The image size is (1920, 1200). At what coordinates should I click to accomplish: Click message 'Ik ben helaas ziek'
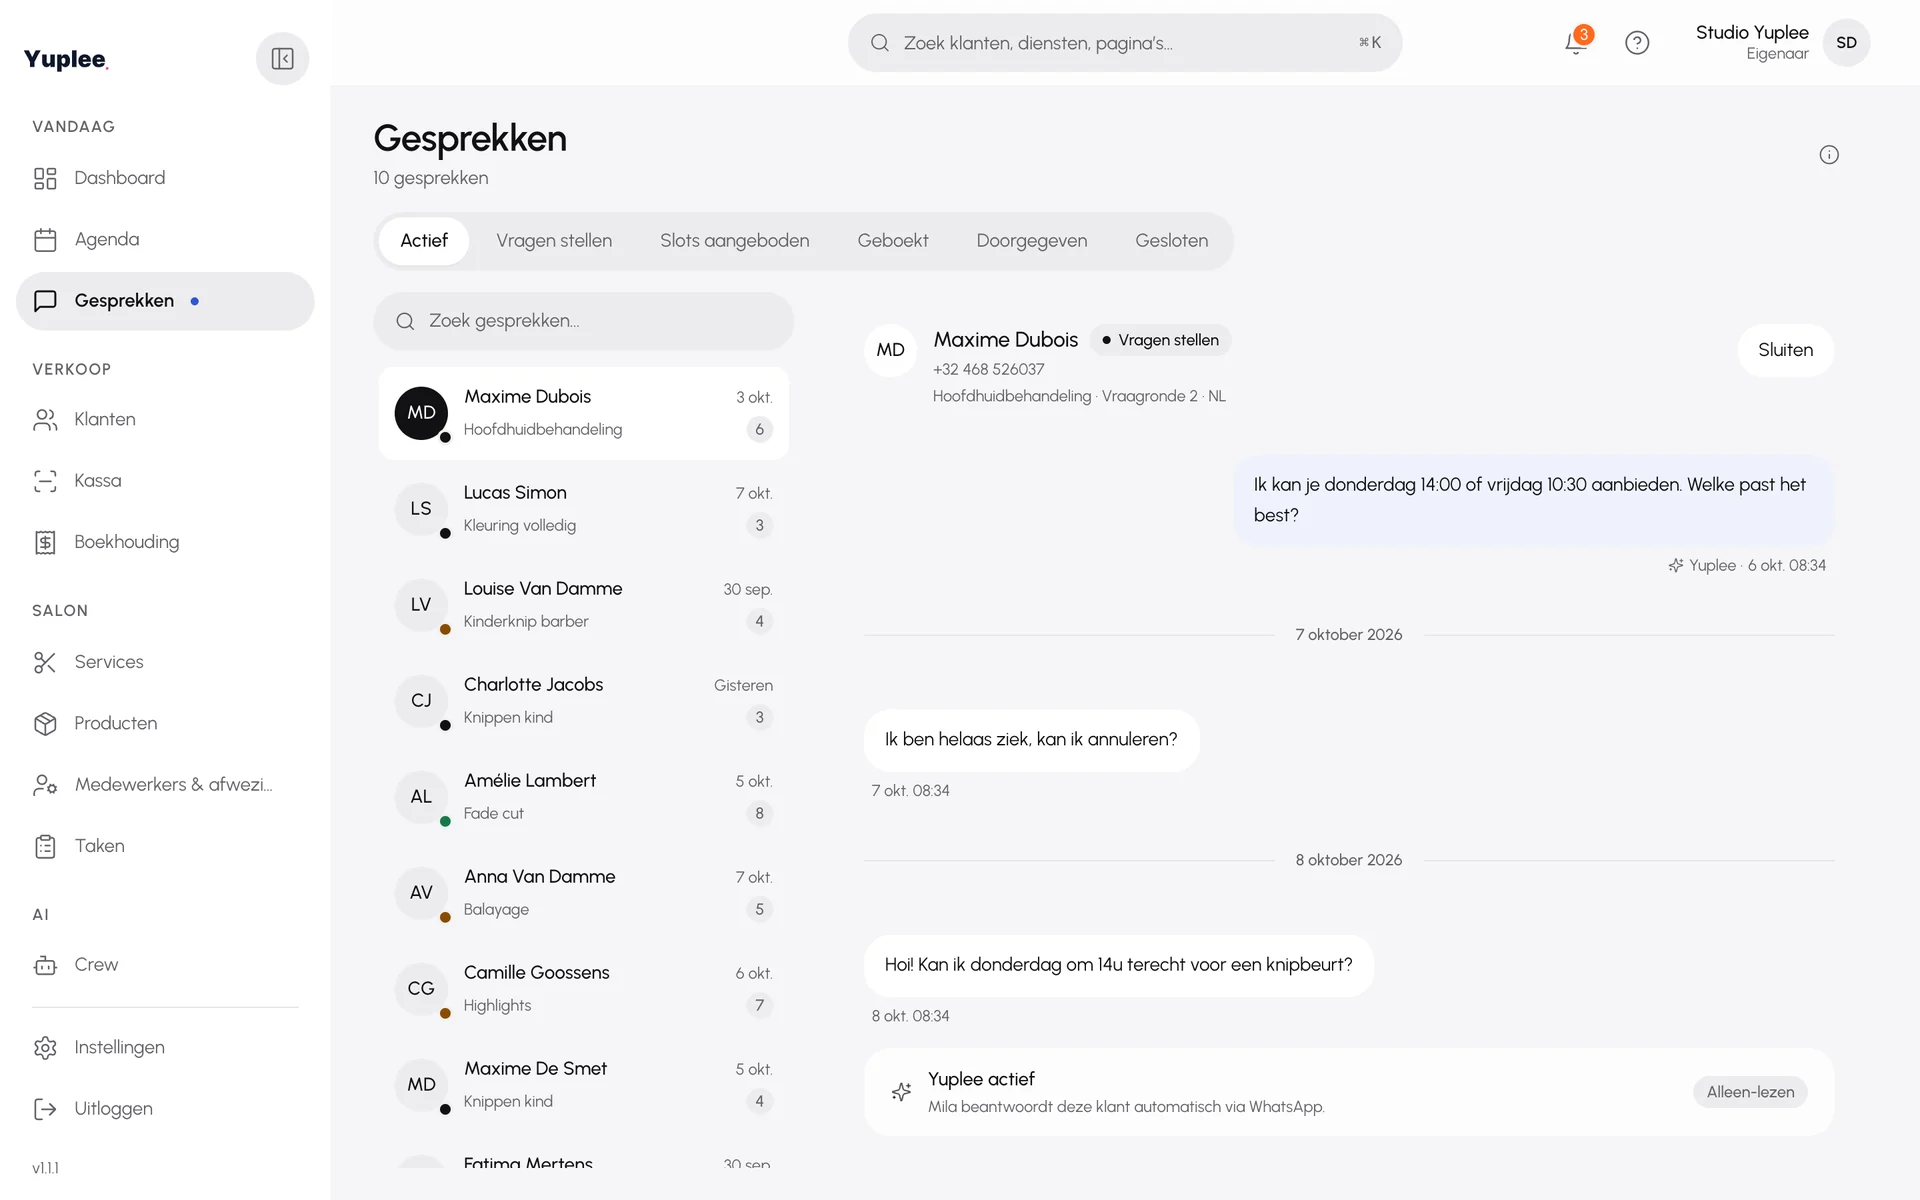click(x=1031, y=740)
